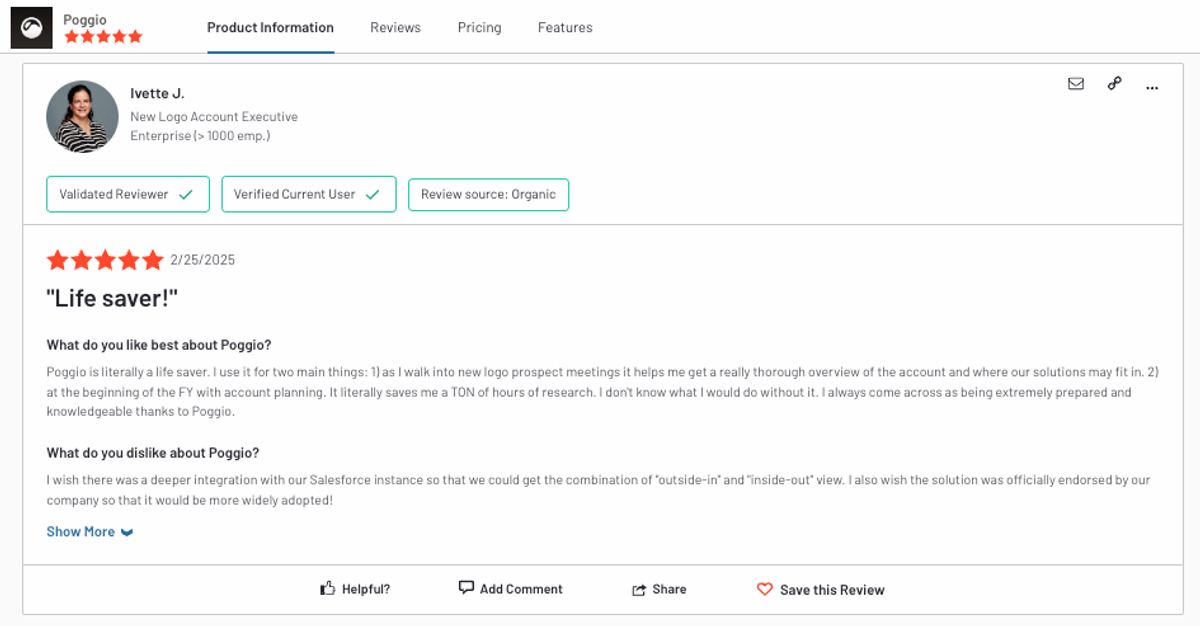Image resolution: width=1200 pixels, height=626 pixels.
Task: Open the Pricing tab
Action: coord(479,27)
